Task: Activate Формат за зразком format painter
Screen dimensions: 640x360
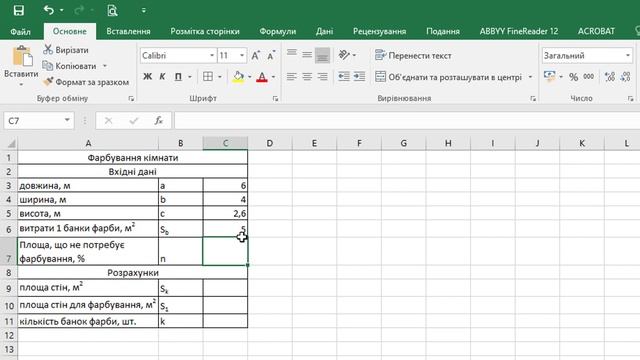Action: coord(86,82)
